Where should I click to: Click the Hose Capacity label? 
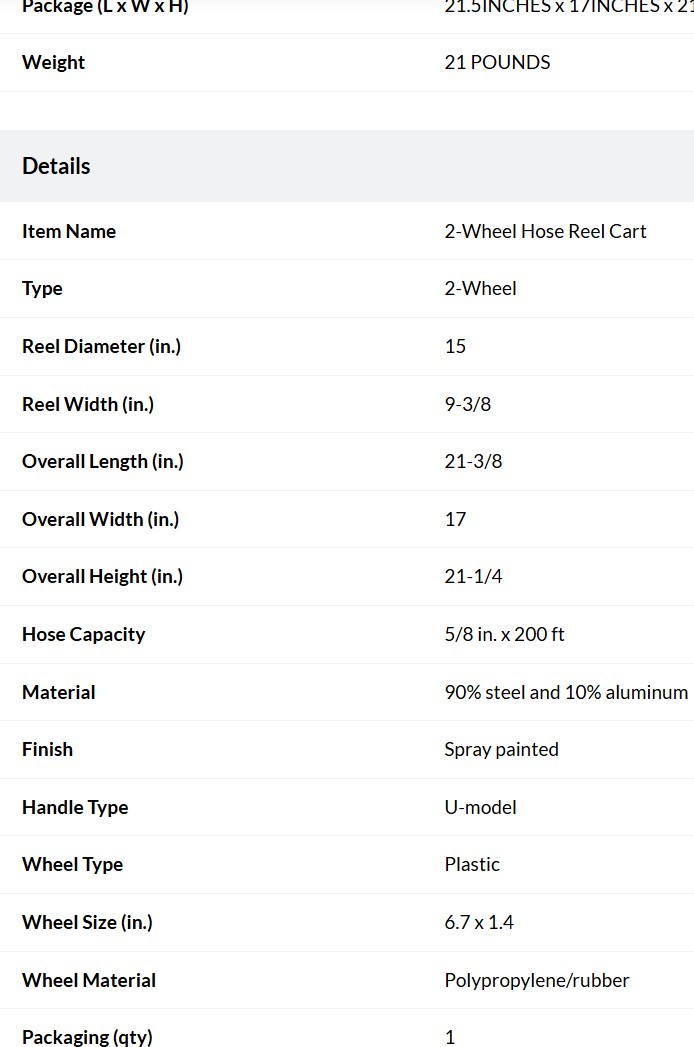click(x=83, y=634)
